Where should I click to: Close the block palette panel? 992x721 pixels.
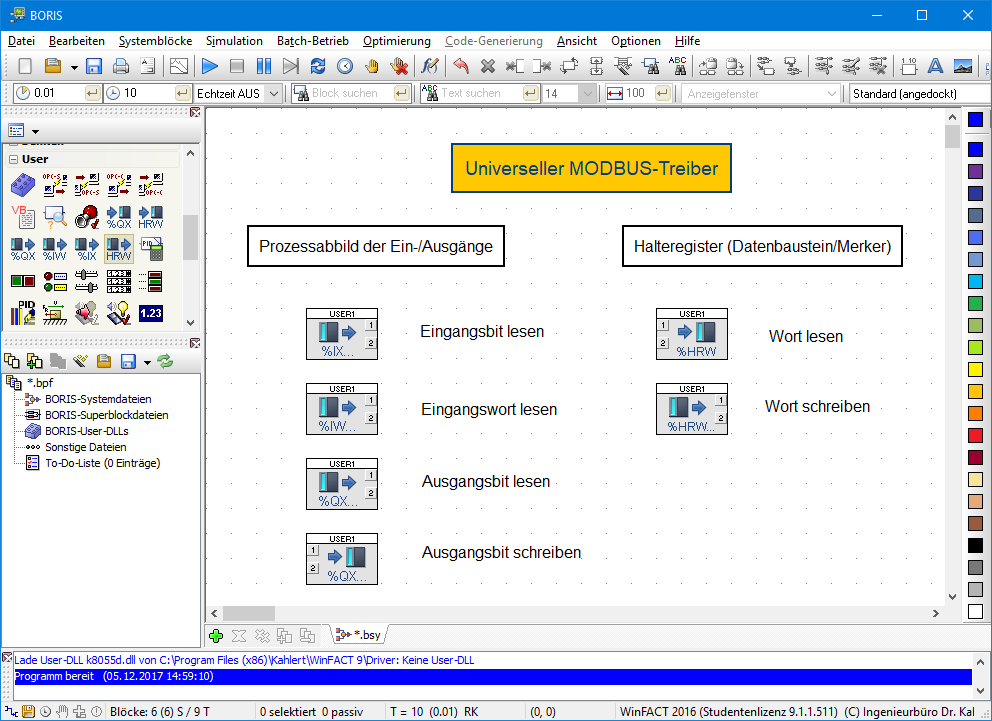[x=195, y=112]
